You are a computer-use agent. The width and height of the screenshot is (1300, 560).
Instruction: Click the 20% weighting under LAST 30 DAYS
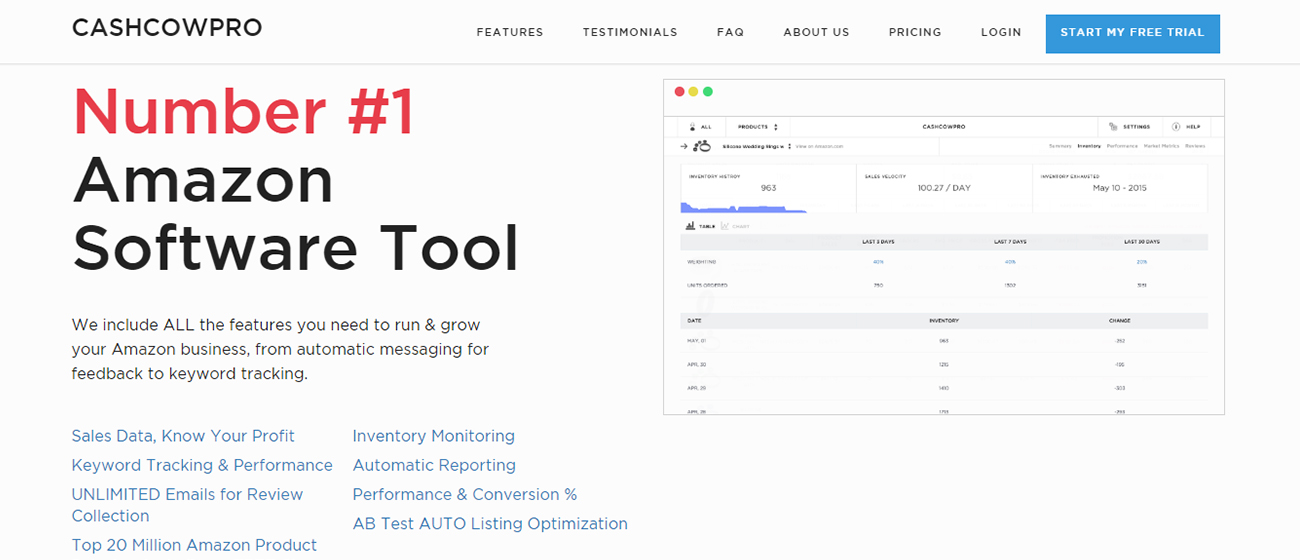[x=1142, y=262]
